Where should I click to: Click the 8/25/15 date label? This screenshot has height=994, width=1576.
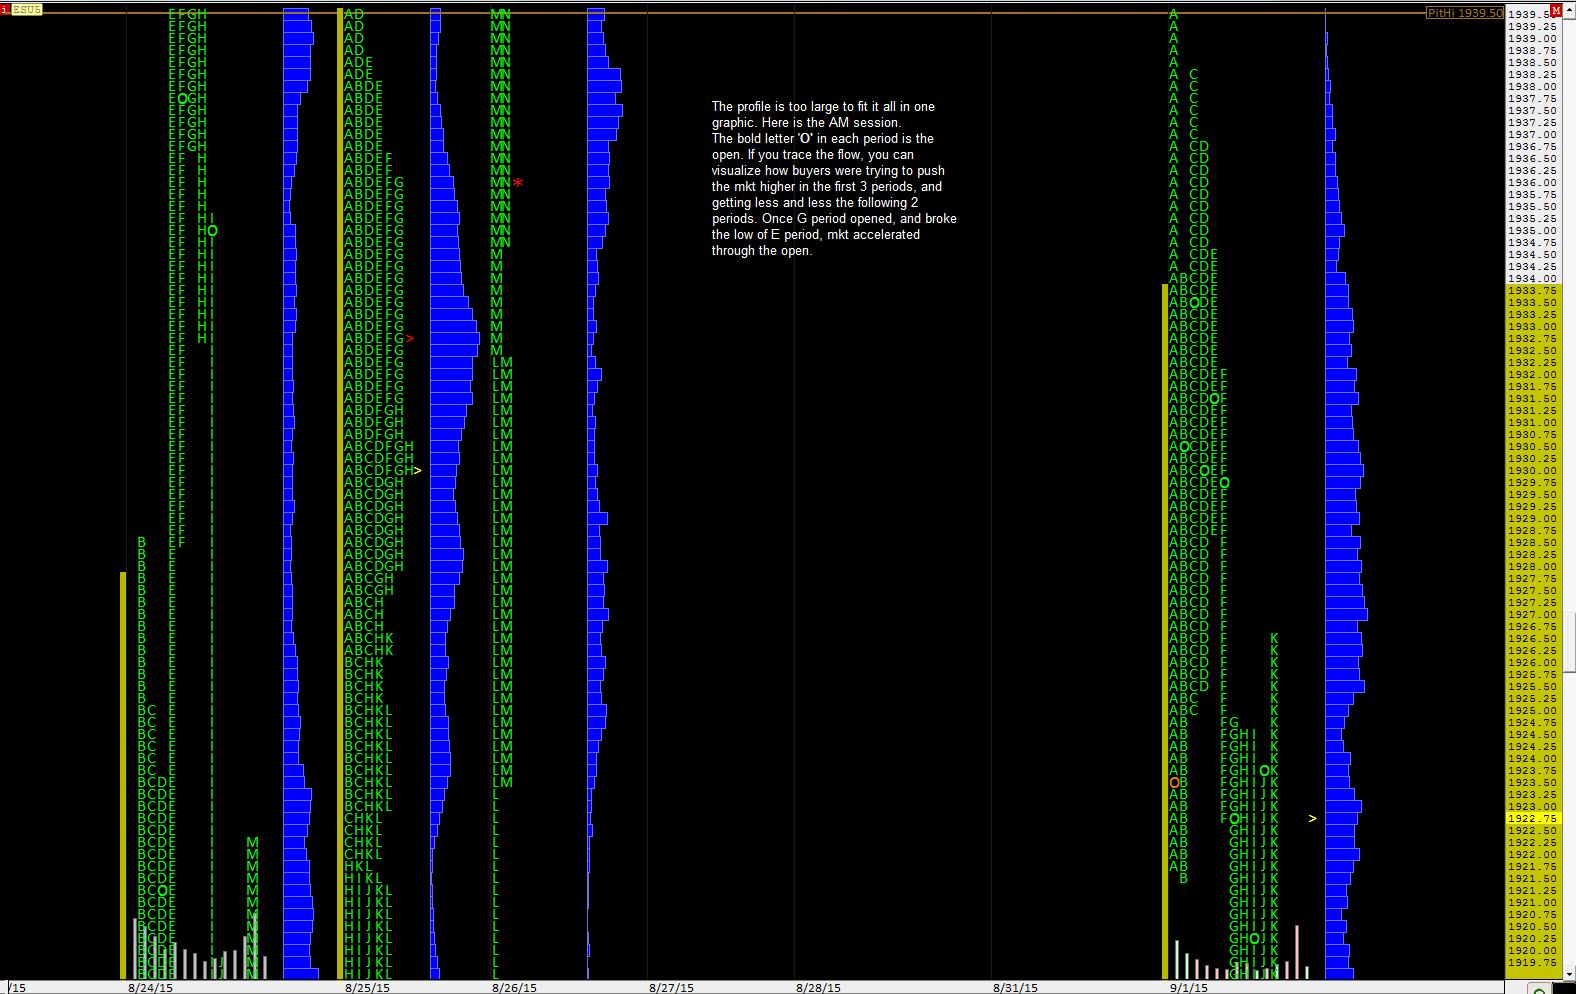click(x=367, y=988)
